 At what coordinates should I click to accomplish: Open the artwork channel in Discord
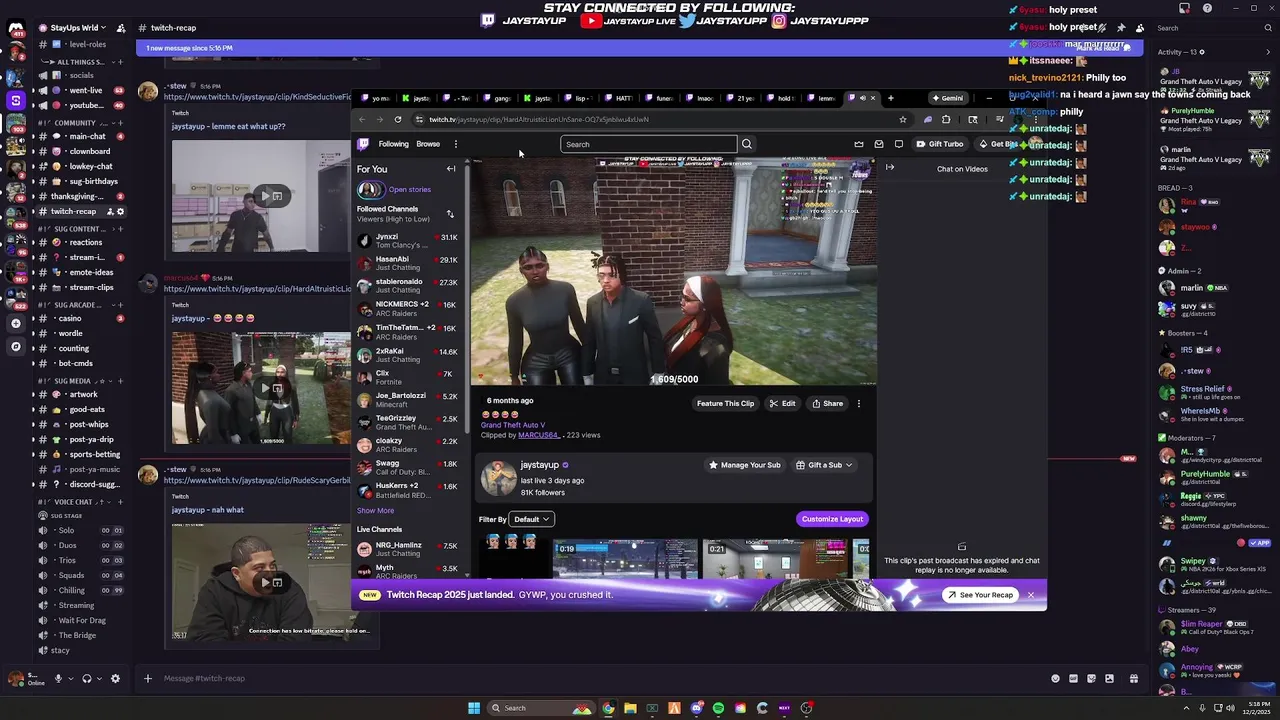coord(80,394)
